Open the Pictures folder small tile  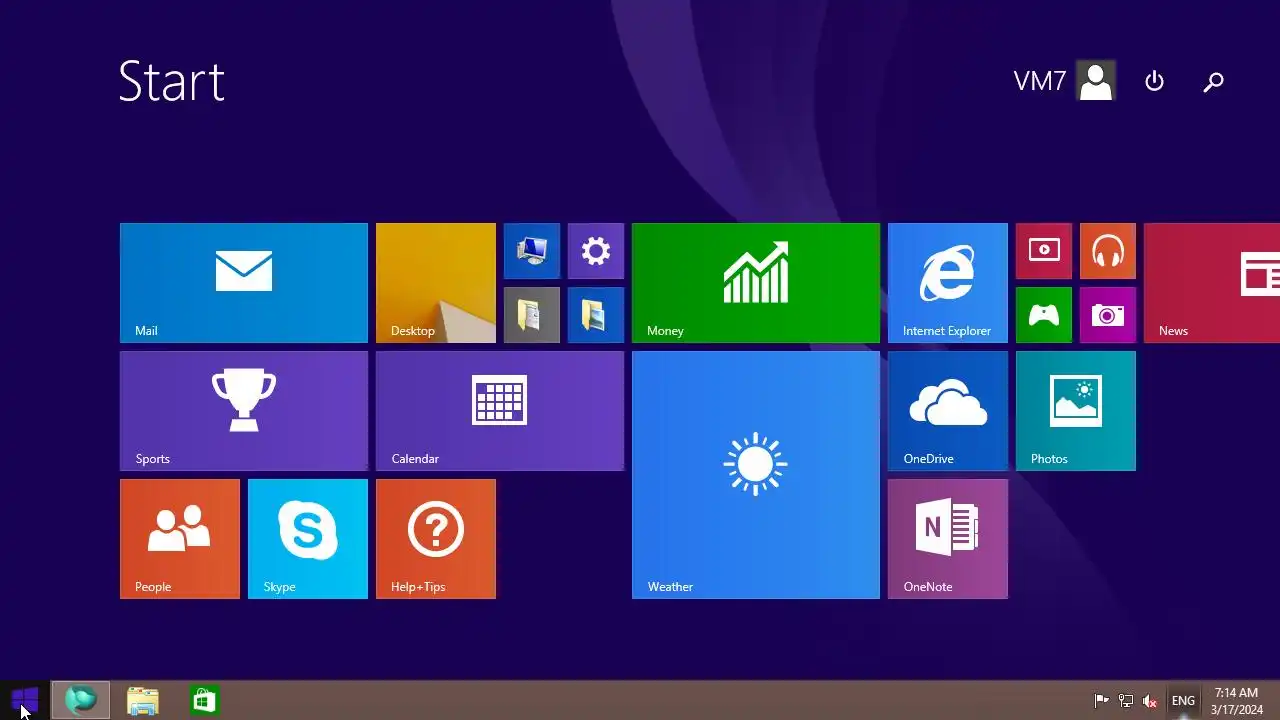[x=596, y=315]
